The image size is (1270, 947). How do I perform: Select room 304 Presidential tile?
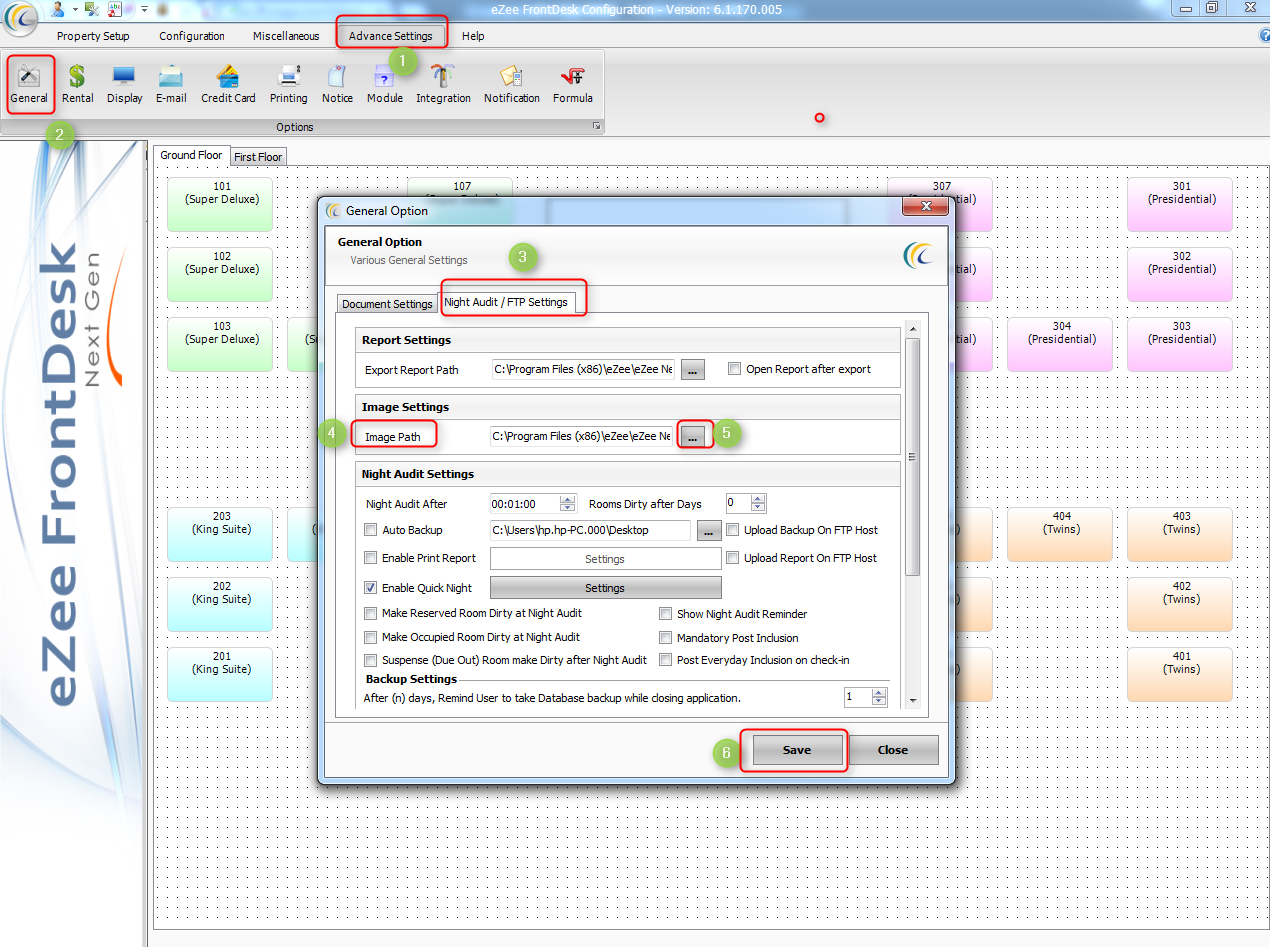pos(1061,345)
